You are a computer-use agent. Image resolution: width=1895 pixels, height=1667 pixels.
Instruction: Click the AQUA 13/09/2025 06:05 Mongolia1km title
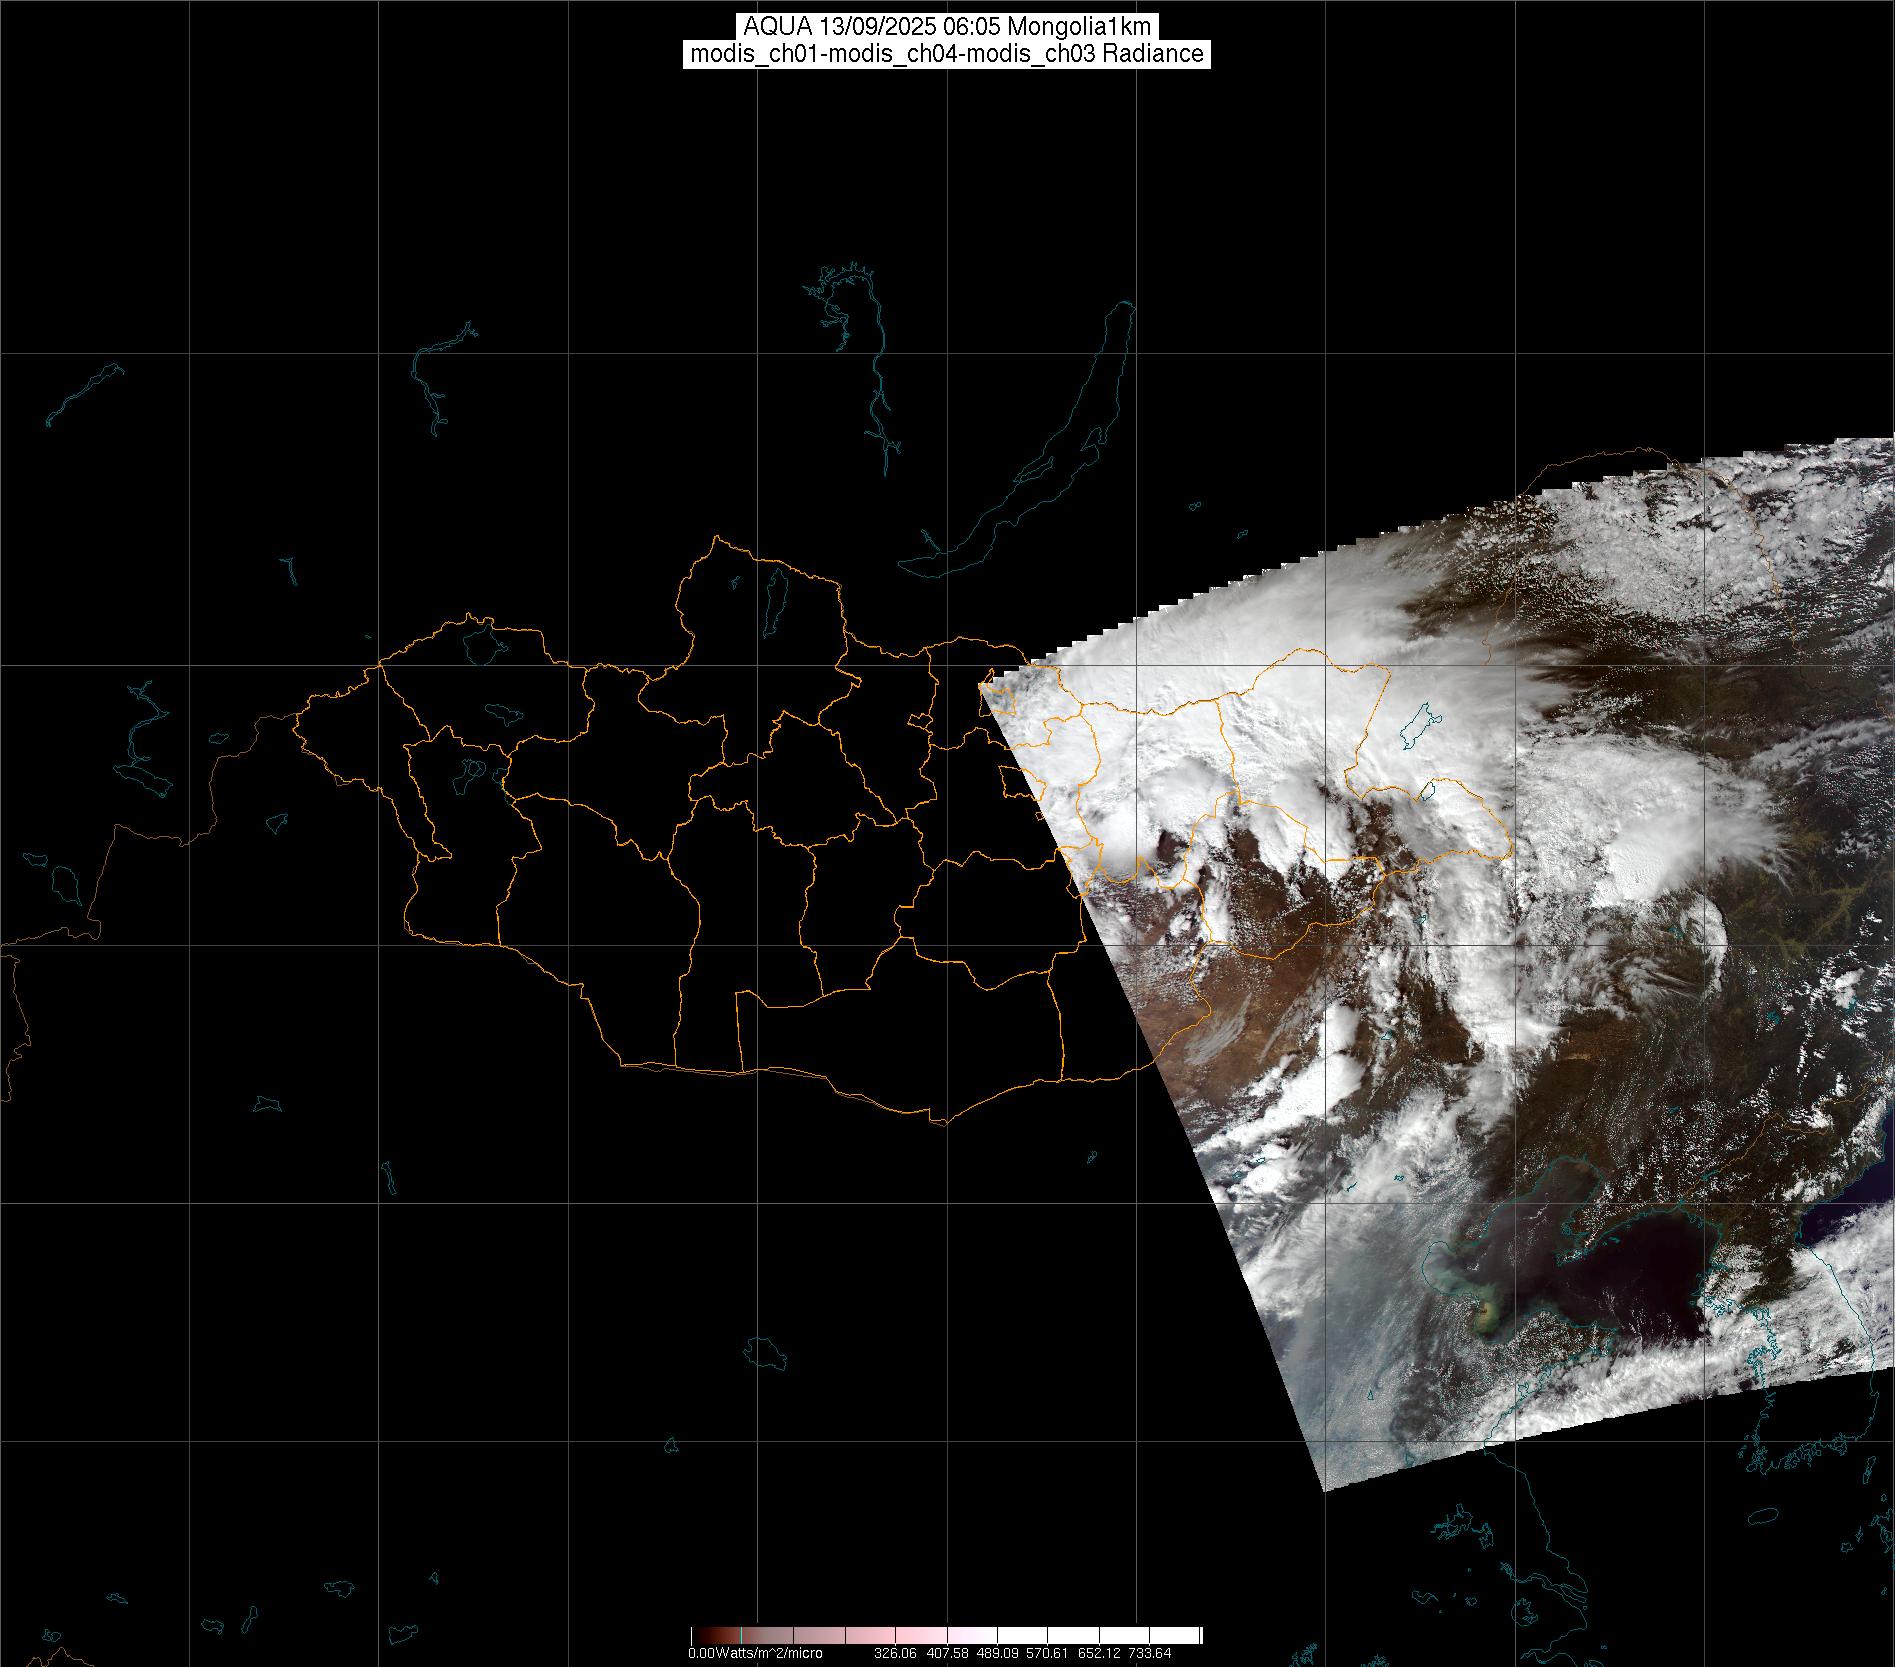pos(947,27)
